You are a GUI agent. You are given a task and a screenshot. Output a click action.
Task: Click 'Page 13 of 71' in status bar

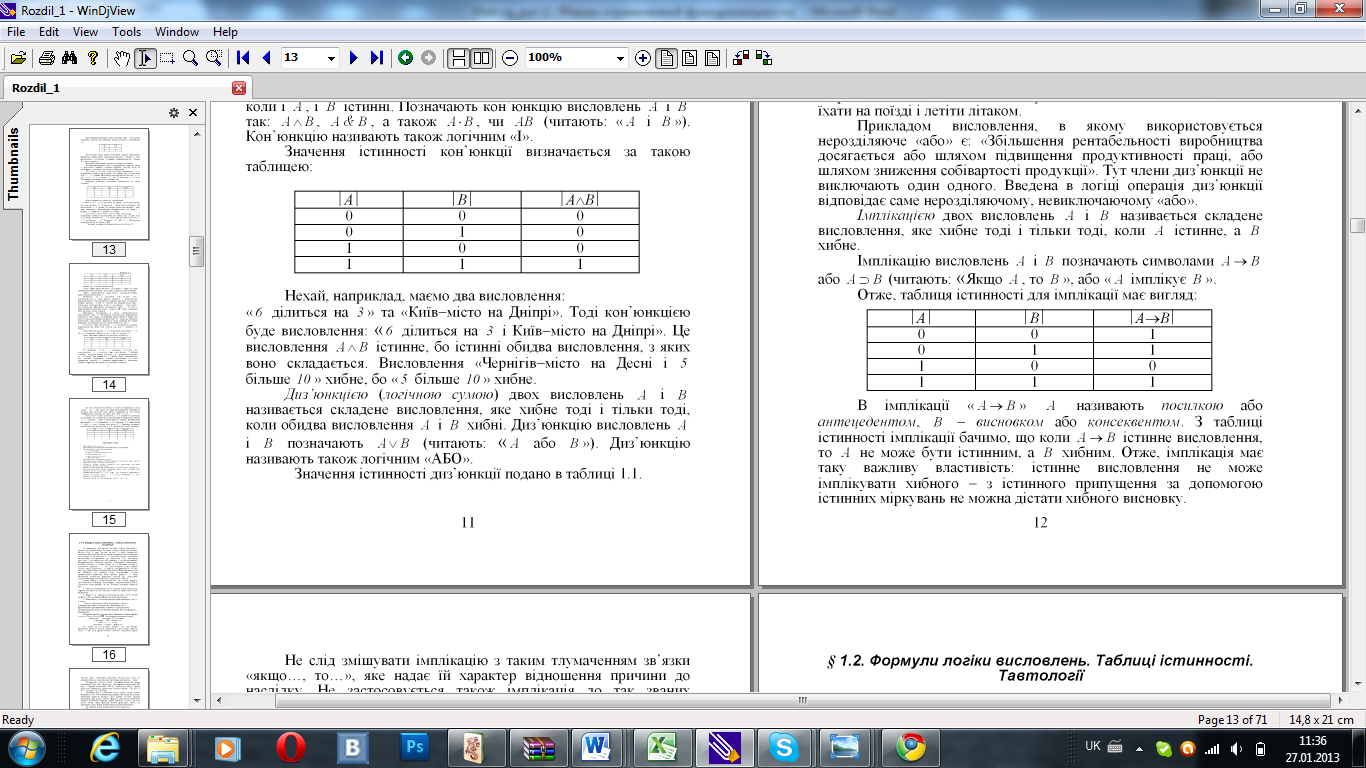point(1231,720)
